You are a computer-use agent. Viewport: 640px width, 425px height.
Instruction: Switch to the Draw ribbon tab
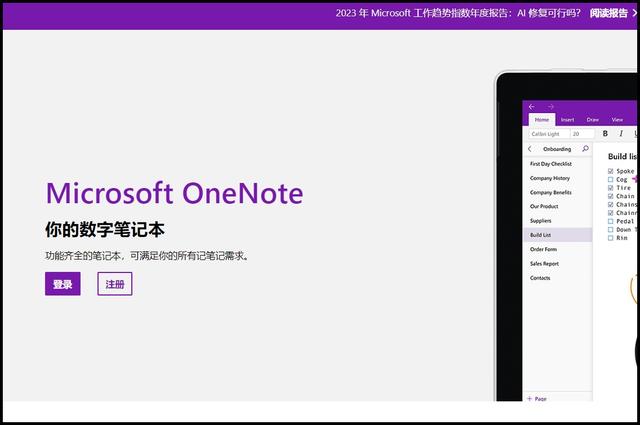593,120
